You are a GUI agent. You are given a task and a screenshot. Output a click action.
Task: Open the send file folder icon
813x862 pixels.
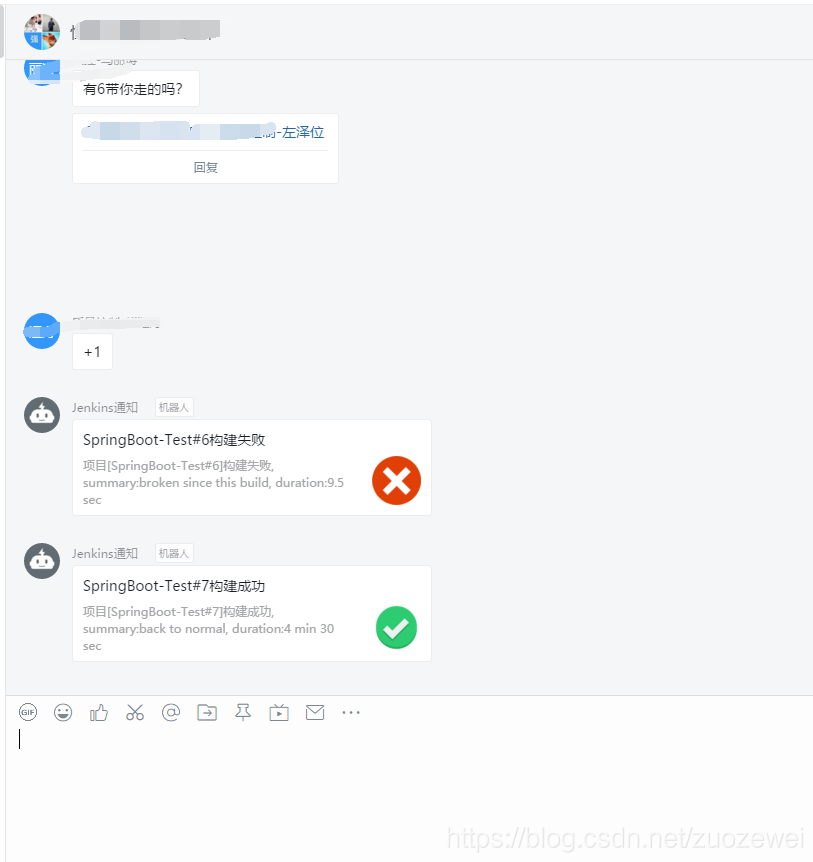pos(207,712)
